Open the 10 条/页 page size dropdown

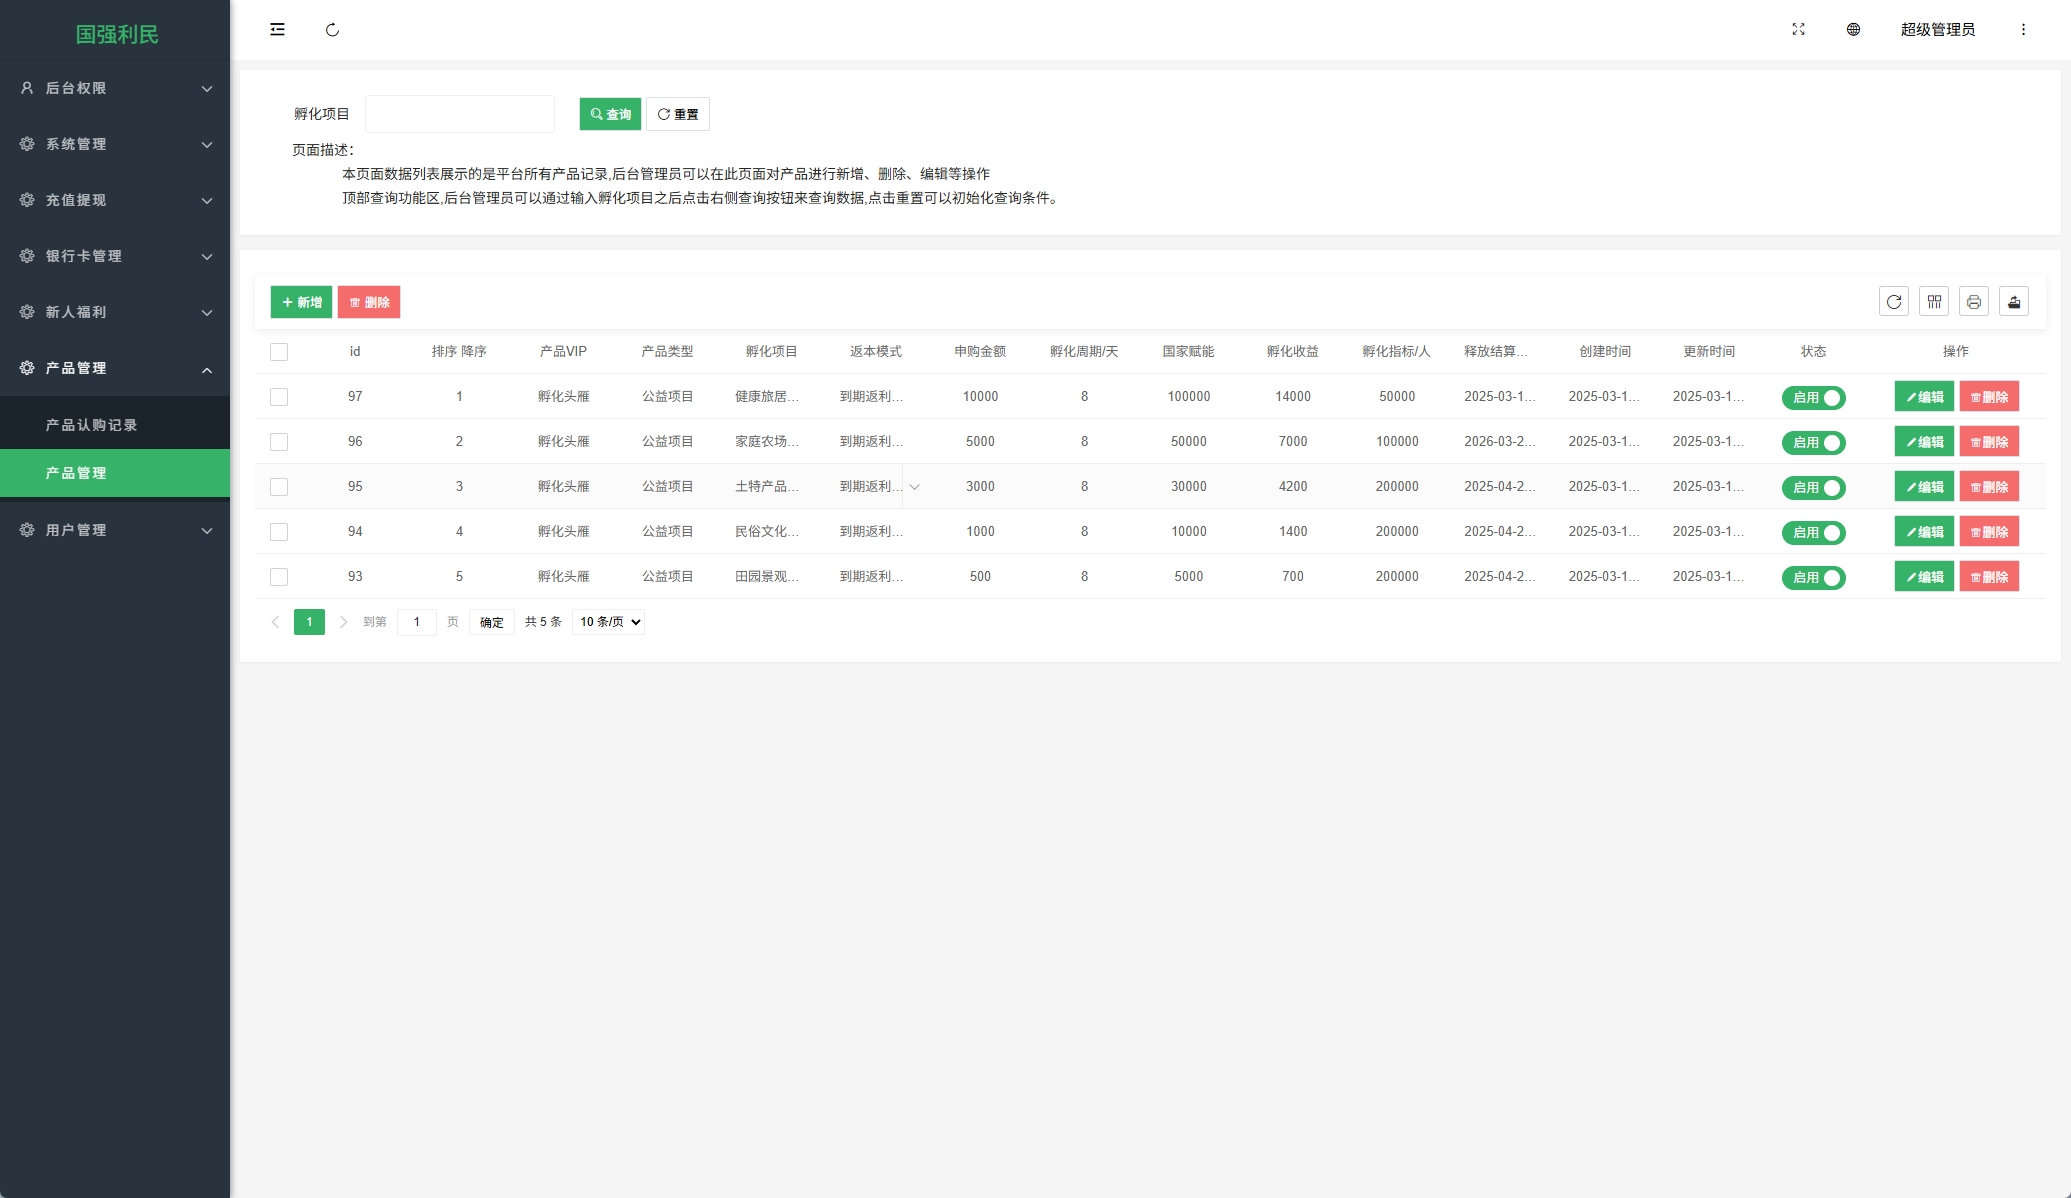608,622
